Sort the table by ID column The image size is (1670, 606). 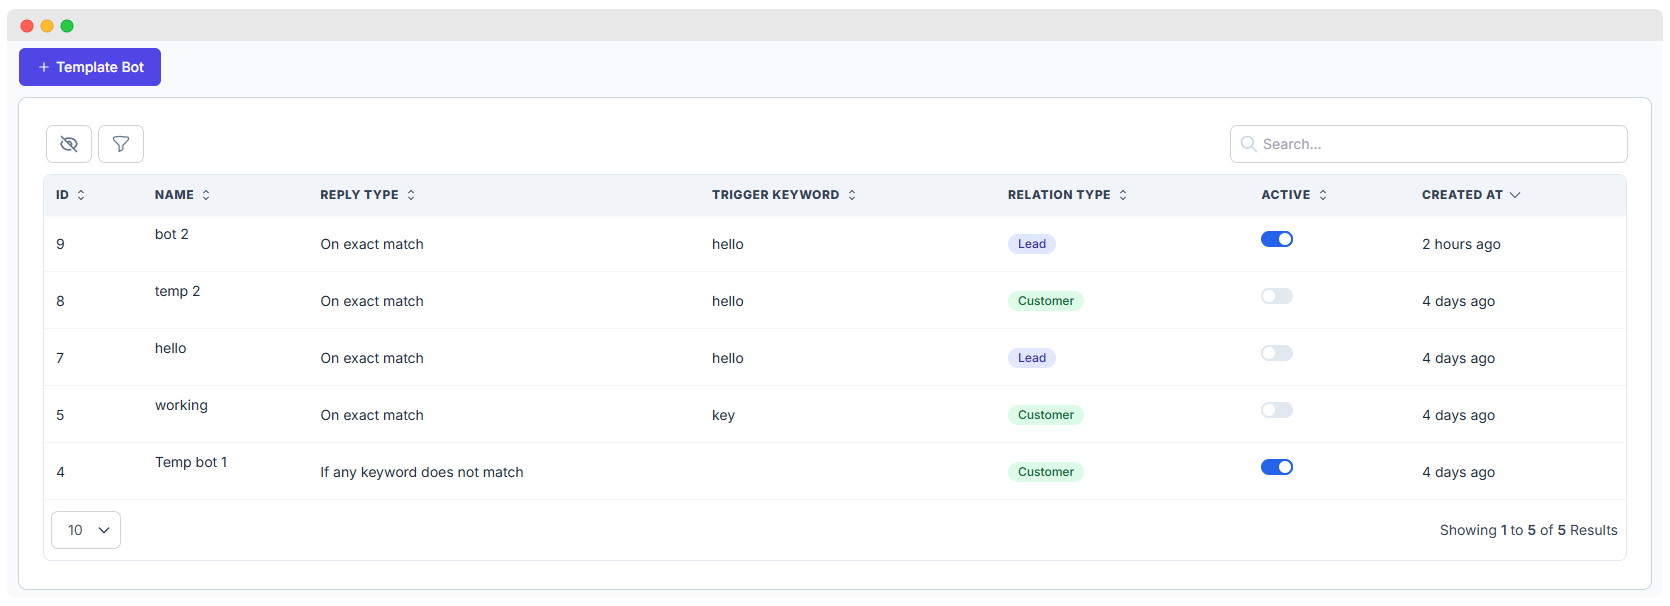click(71, 195)
